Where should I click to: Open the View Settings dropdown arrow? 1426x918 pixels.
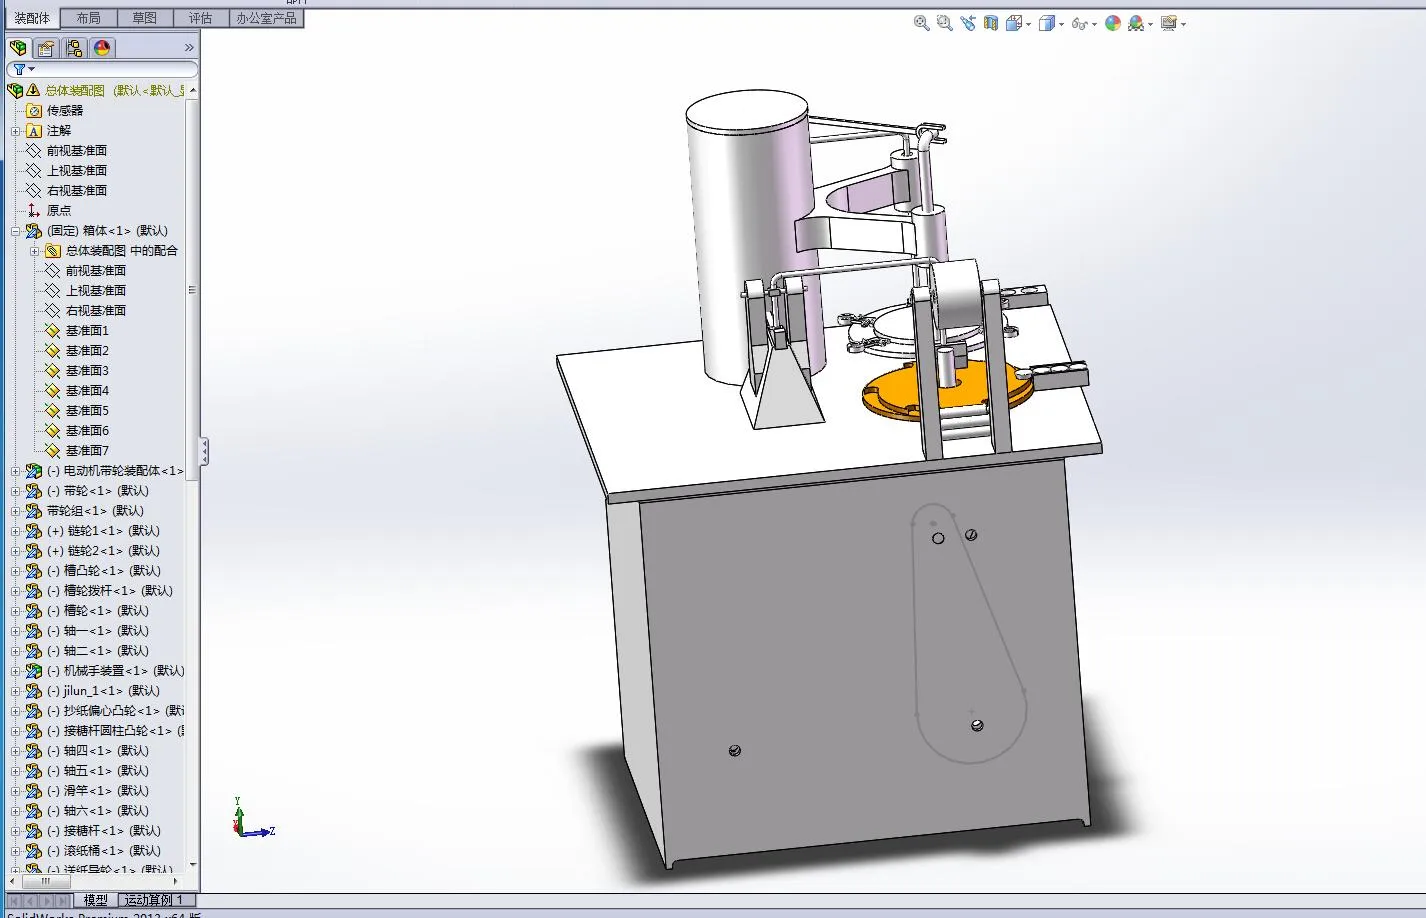pyautogui.click(x=1184, y=24)
